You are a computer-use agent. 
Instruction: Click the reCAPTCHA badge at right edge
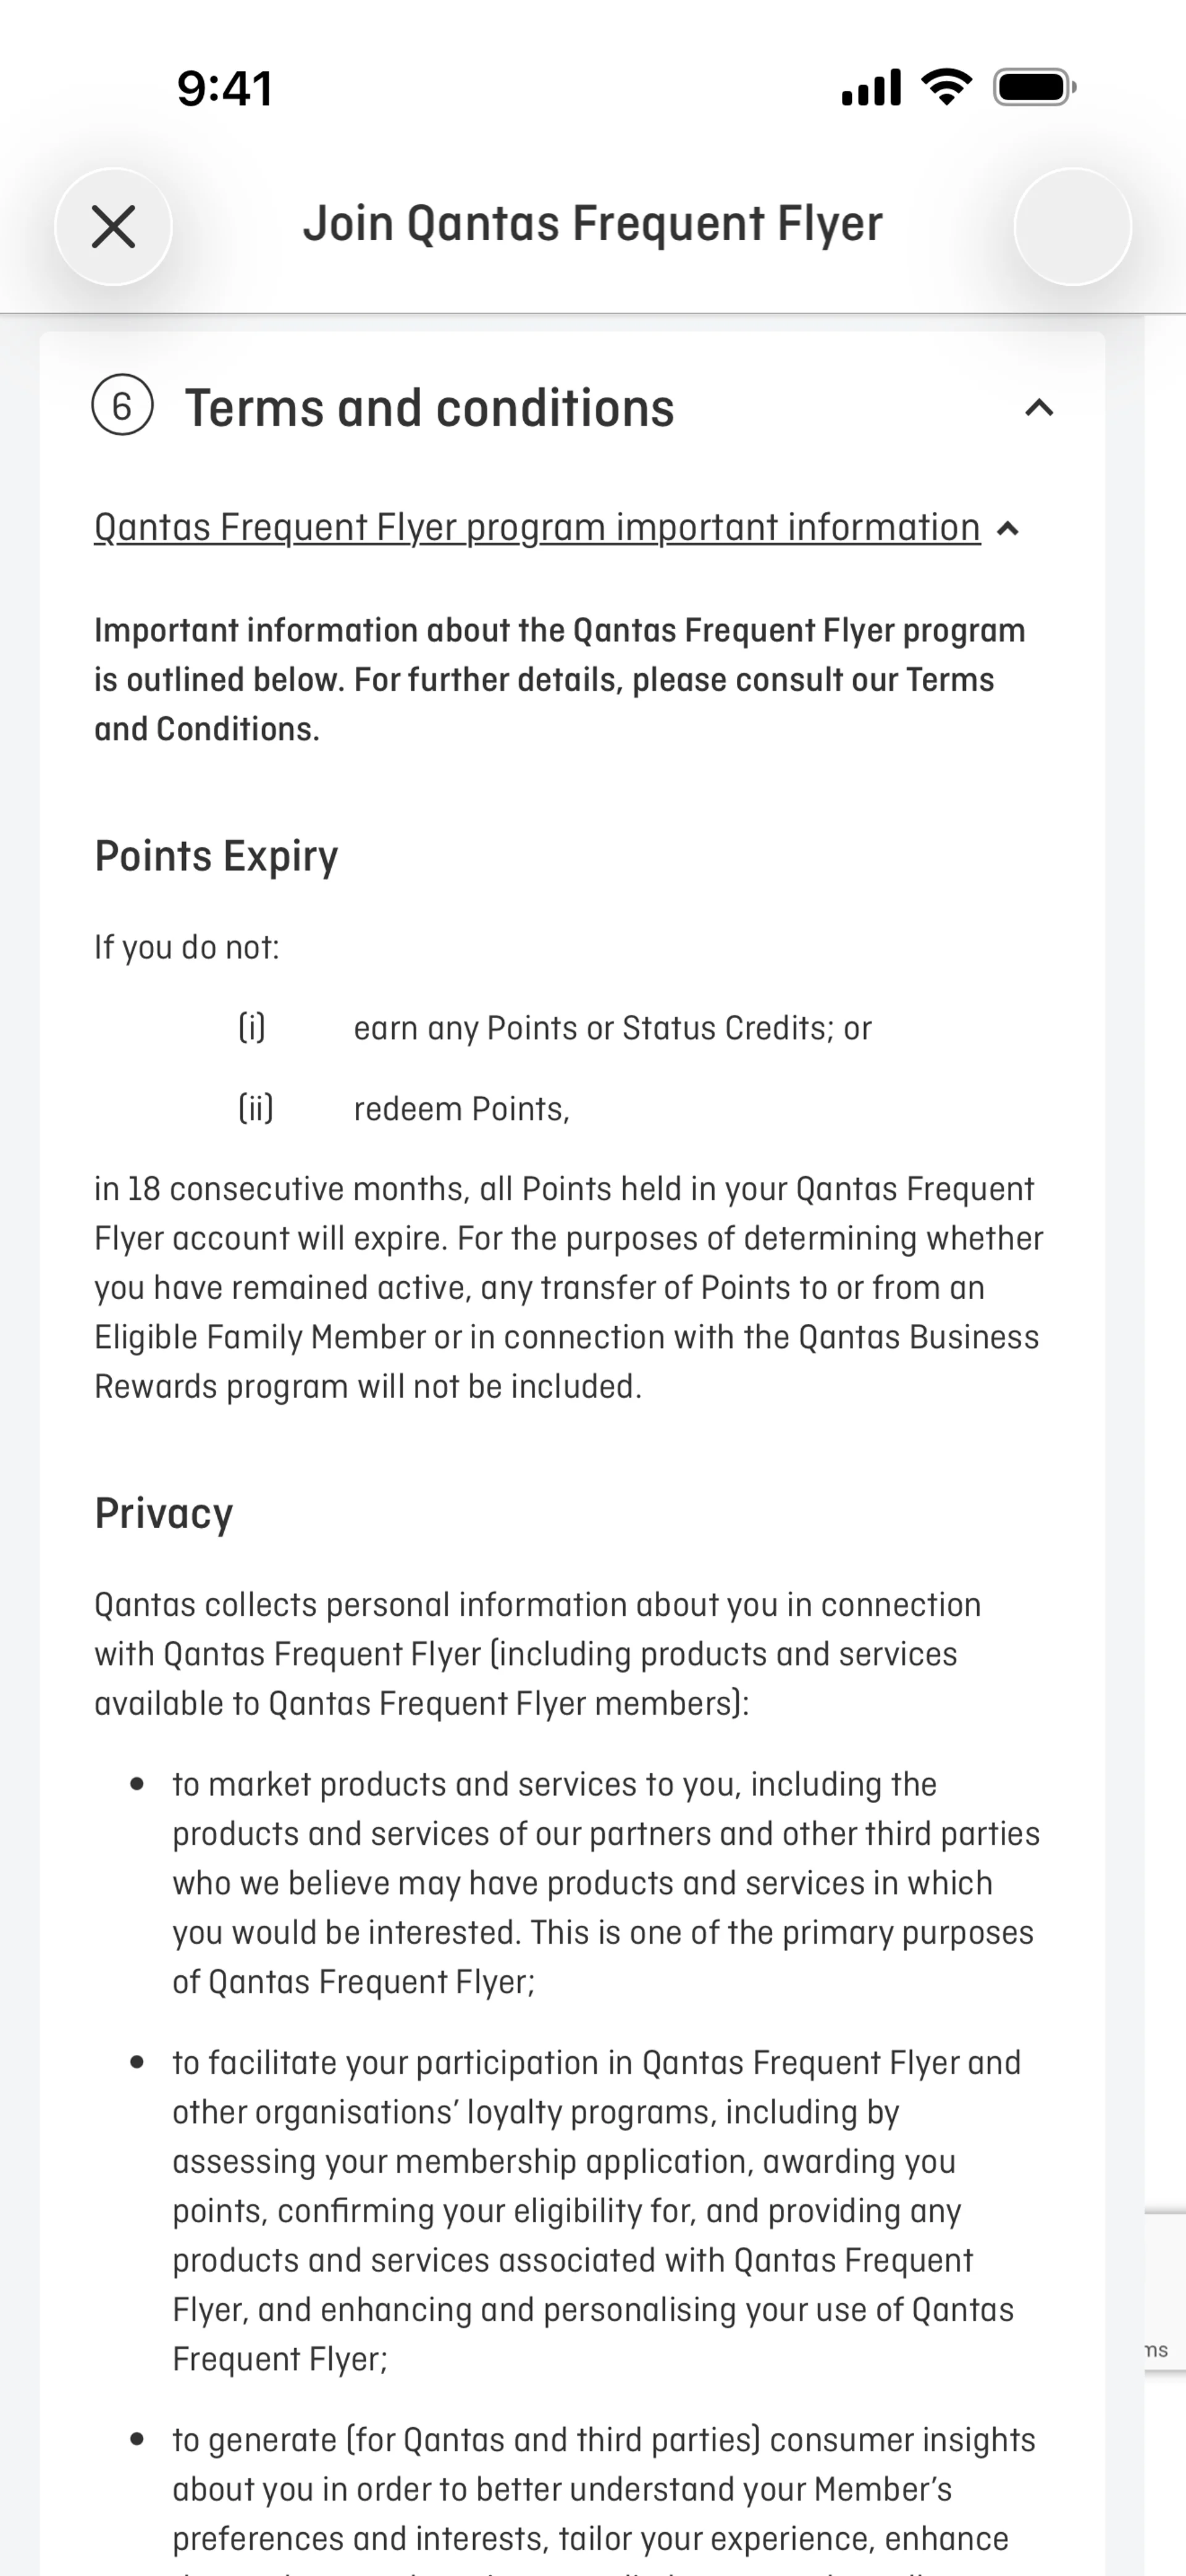point(1165,2290)
